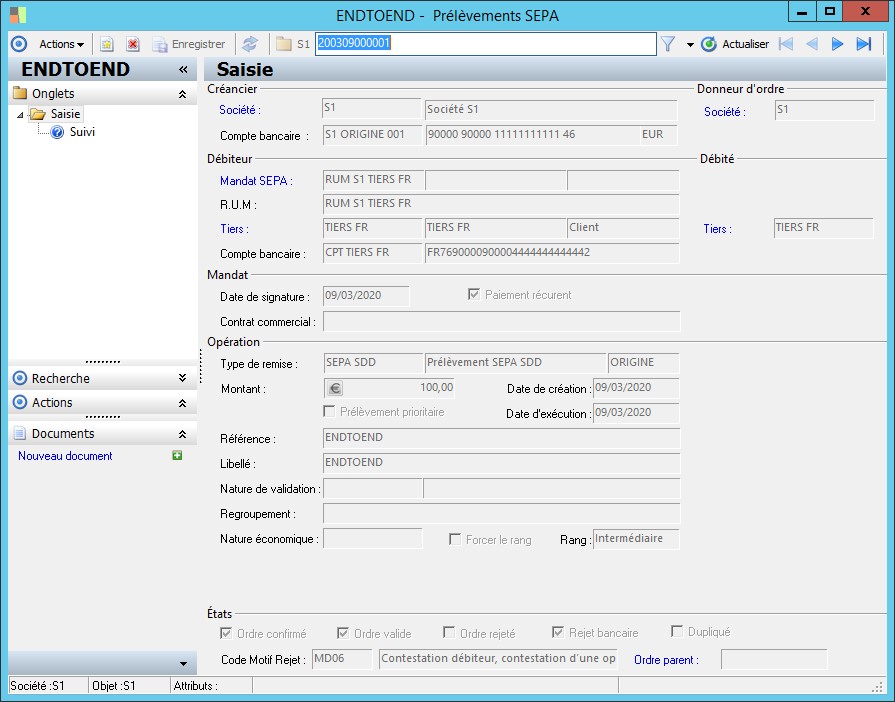Screen dimensions: 895x702
Task: Go to the next record
Action: tap(838, 44)
